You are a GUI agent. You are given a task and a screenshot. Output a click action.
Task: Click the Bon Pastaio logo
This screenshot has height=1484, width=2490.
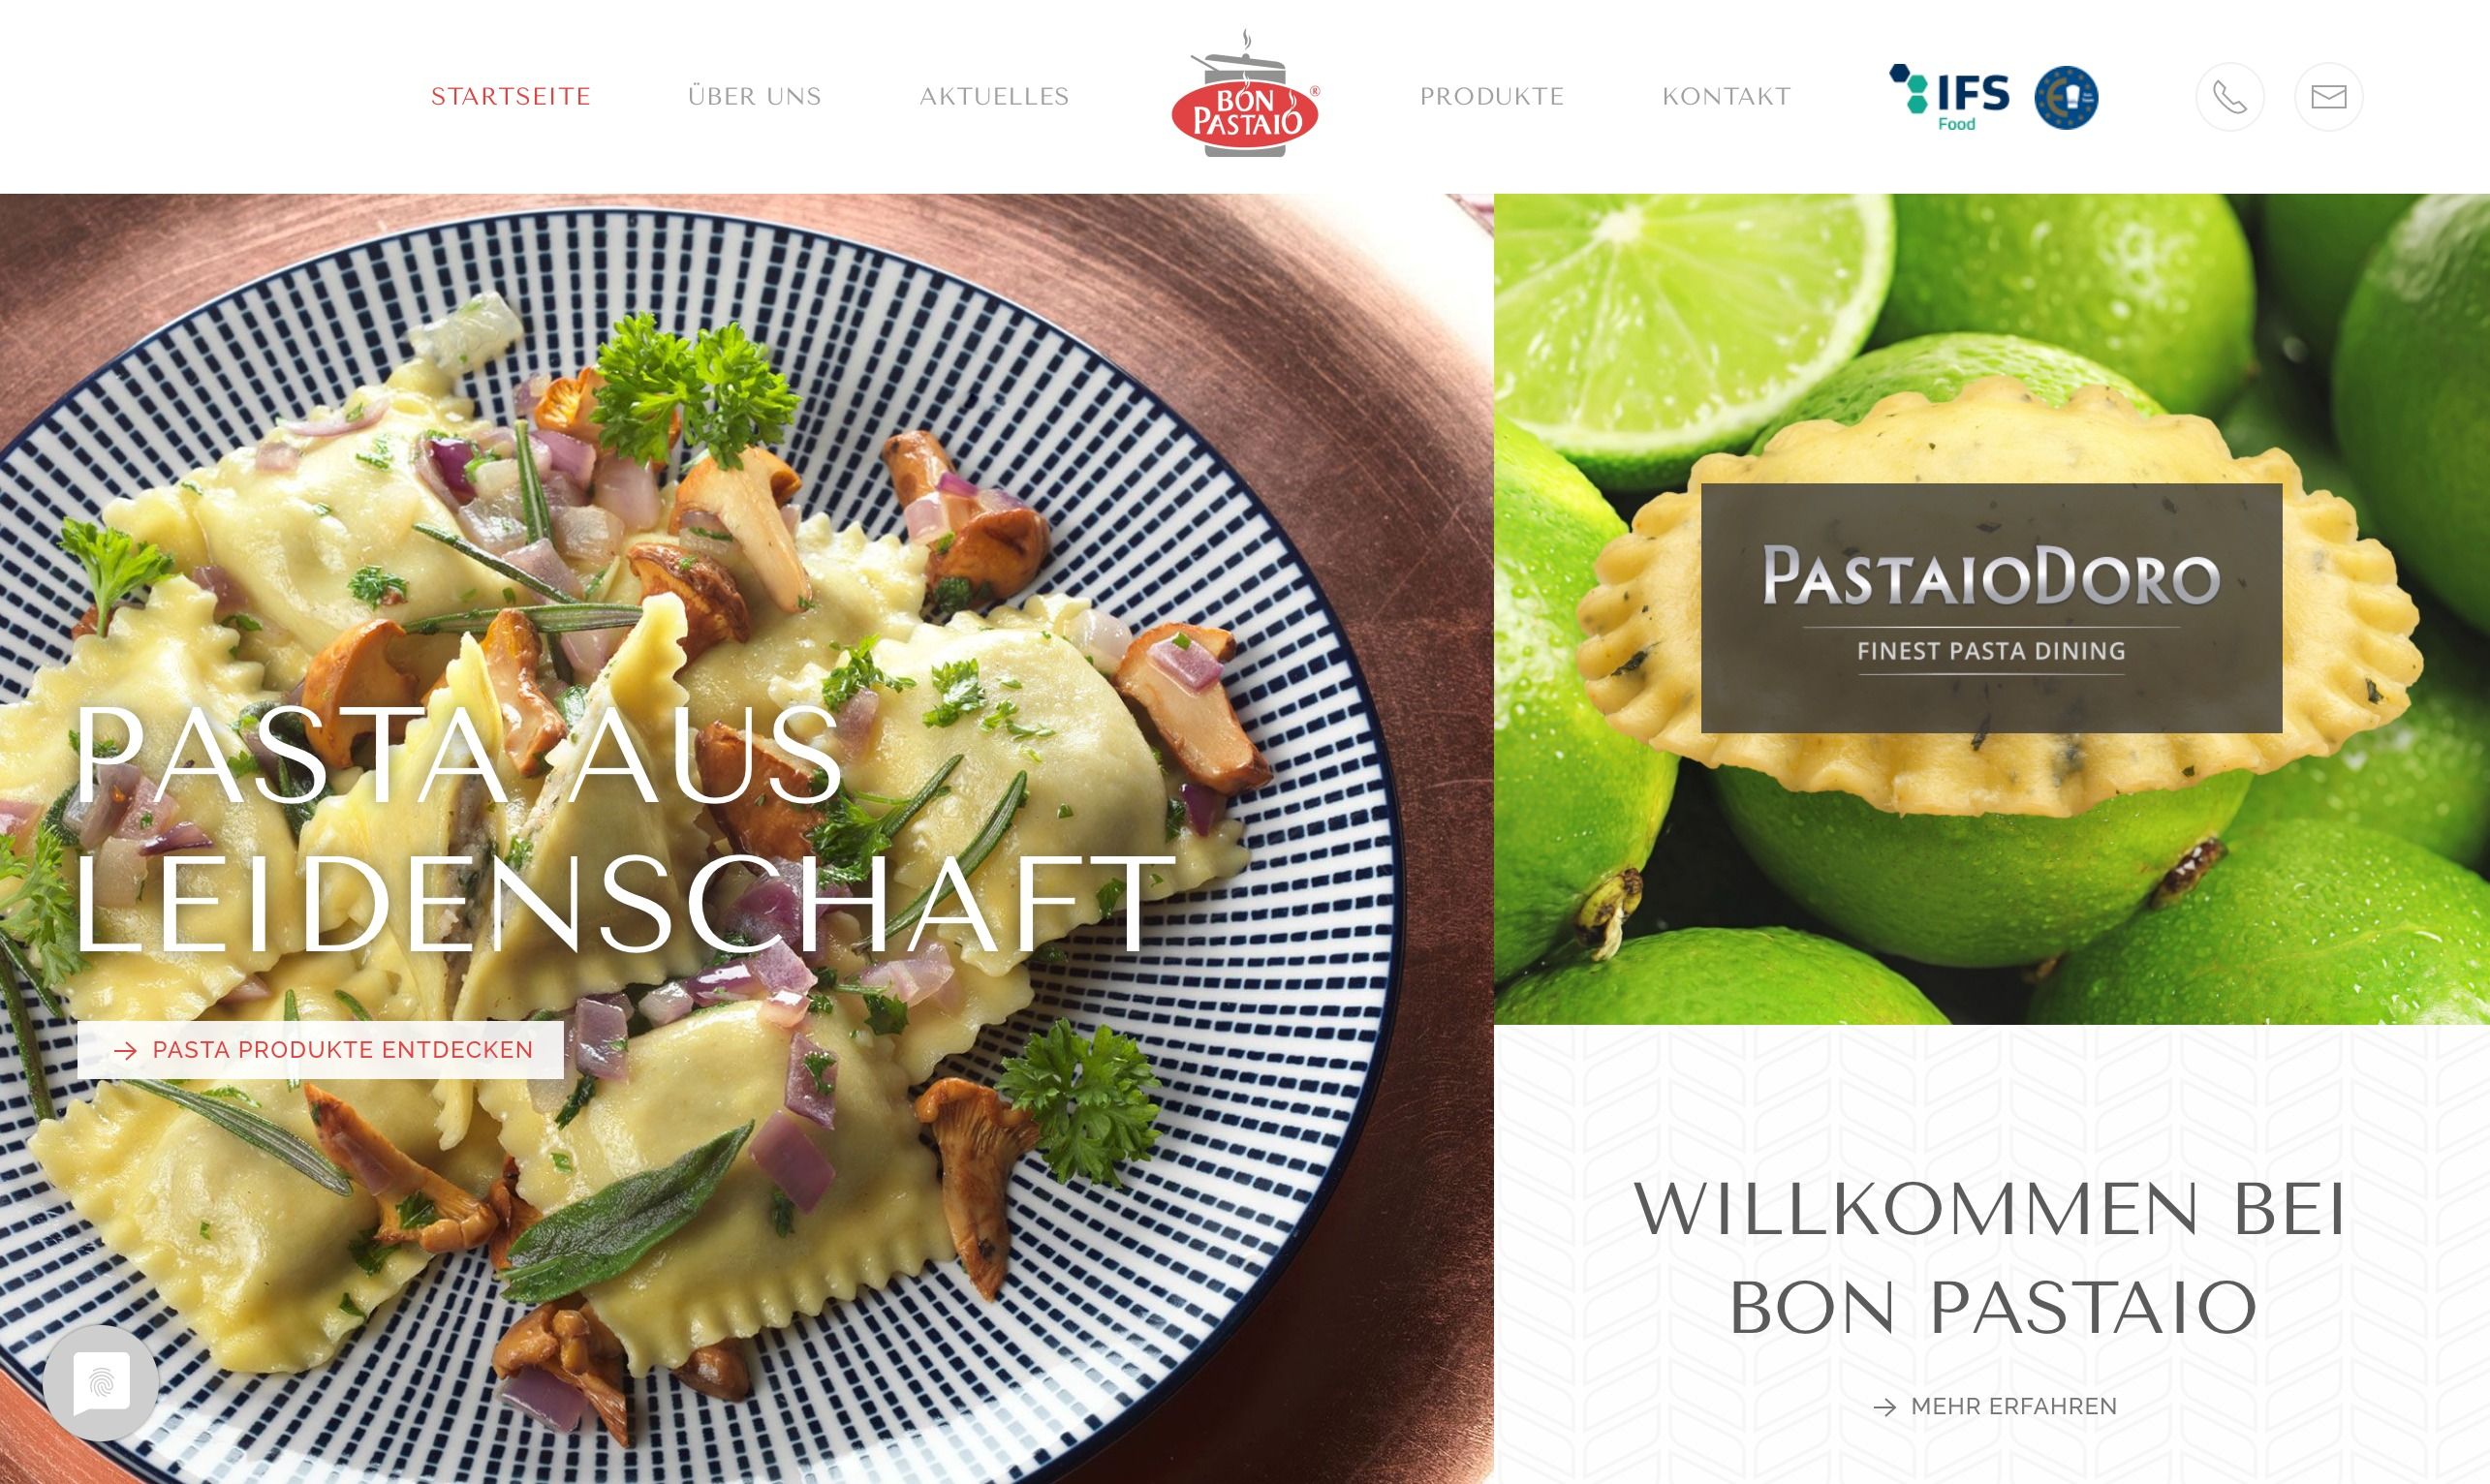tap(1245, 94)
